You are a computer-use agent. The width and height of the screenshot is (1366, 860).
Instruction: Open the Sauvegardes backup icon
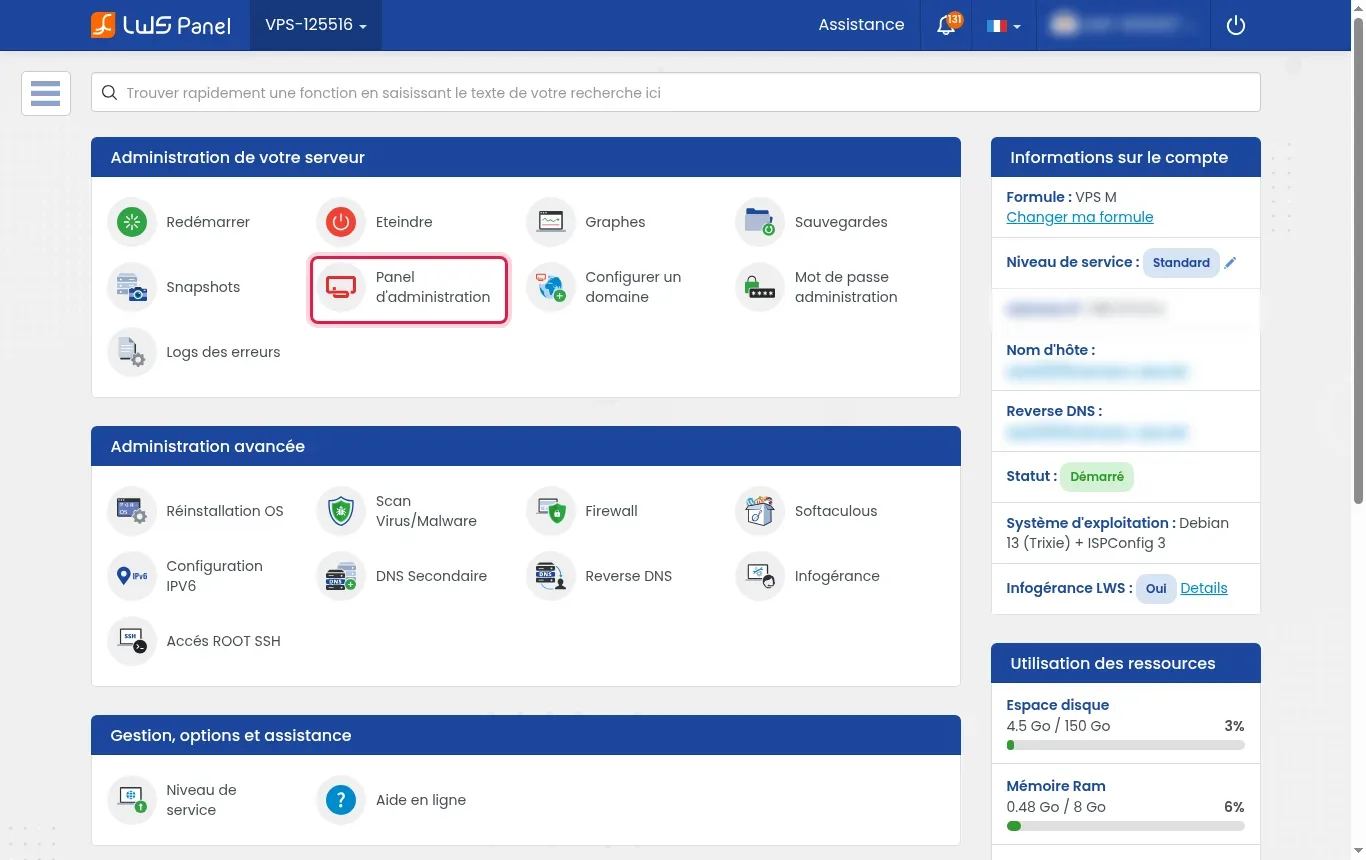760,222
